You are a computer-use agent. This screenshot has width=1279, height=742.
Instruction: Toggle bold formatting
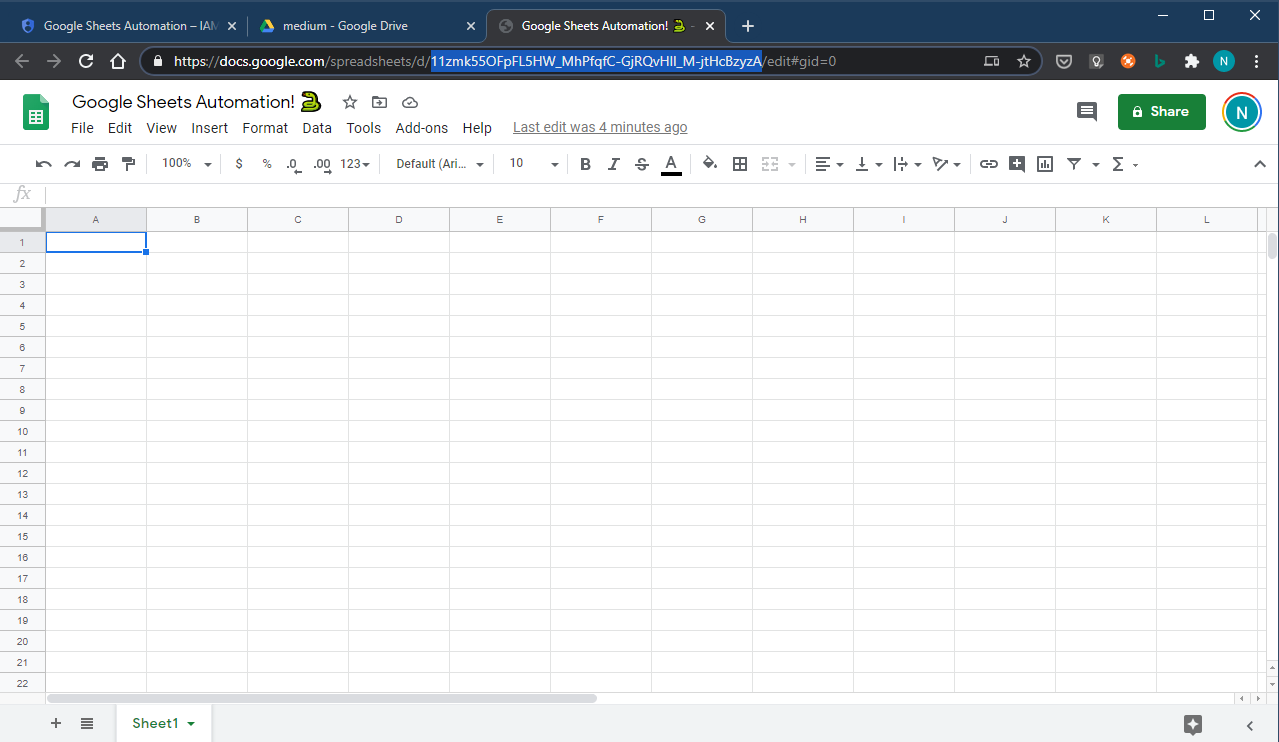pyautogui.click(x=585, y=164)
